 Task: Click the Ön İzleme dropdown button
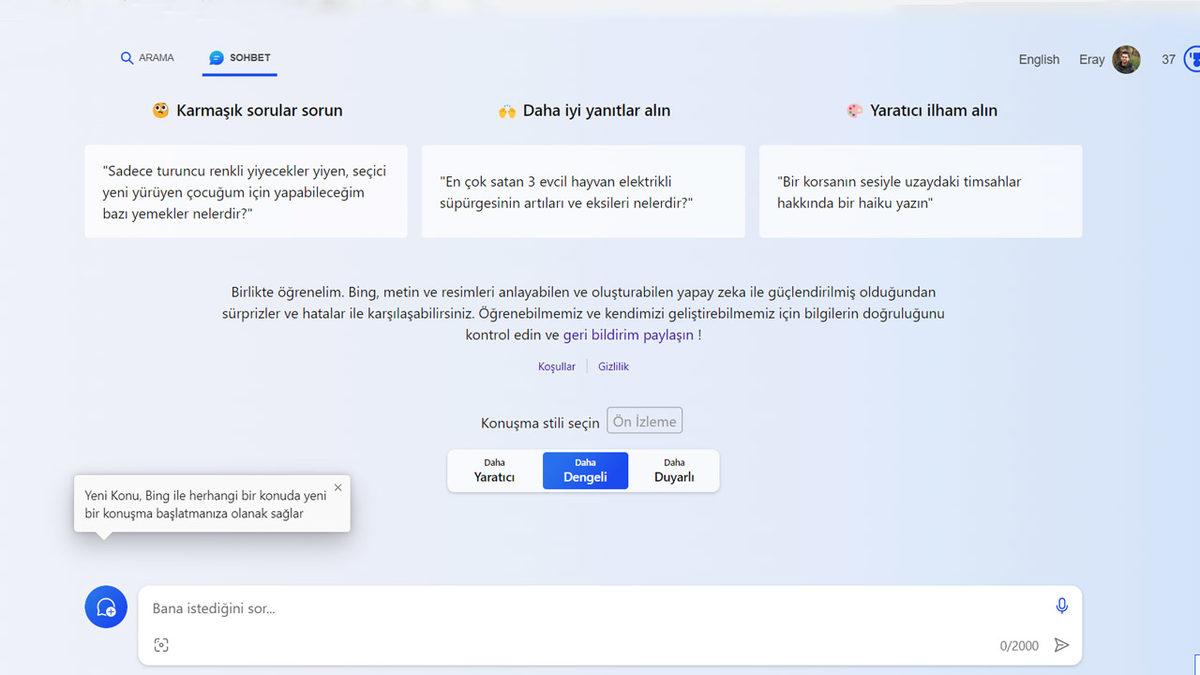point(644,420)
